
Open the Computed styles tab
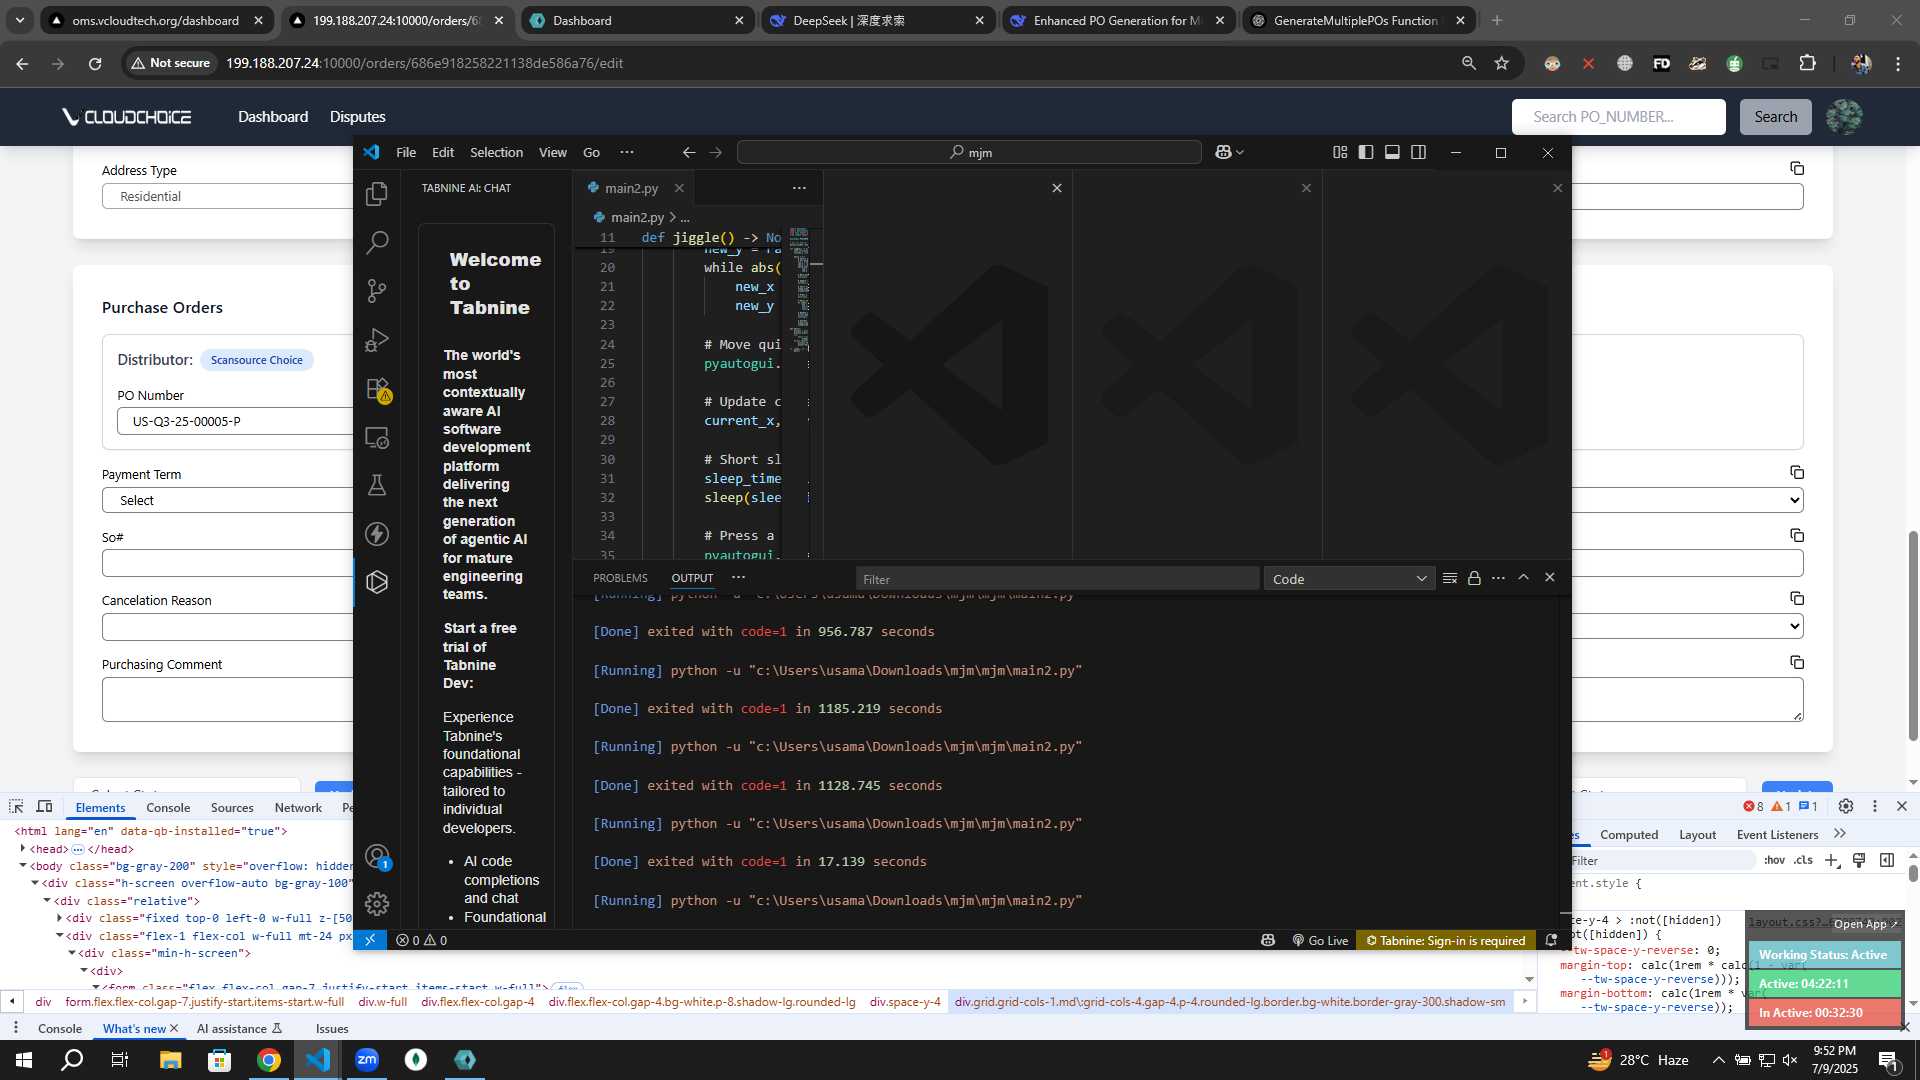pos(1628,834)
